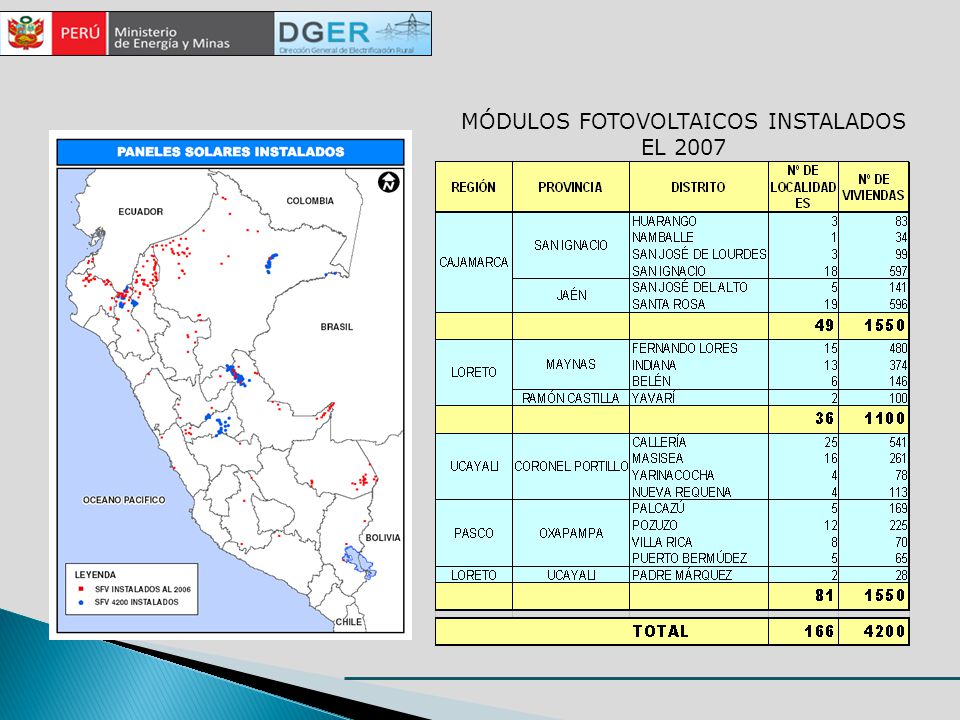Image resolution: width=960 pixels, height=720 pixels.
Task: Click the 'MÓDULOS FOTOVOLTAICOS INSTALADOS EL 2007' heading
Action: (x=683, y=133)
